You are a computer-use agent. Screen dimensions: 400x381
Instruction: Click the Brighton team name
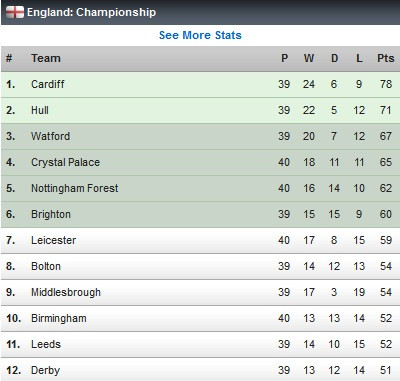(x=51, y=214)
